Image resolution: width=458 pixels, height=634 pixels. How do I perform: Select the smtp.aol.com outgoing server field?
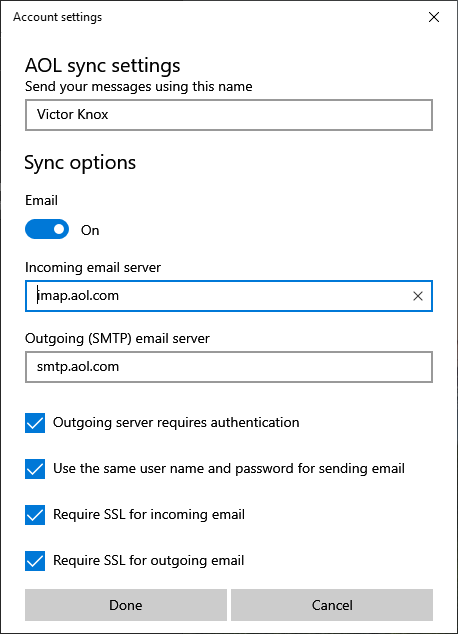[229, 367]
